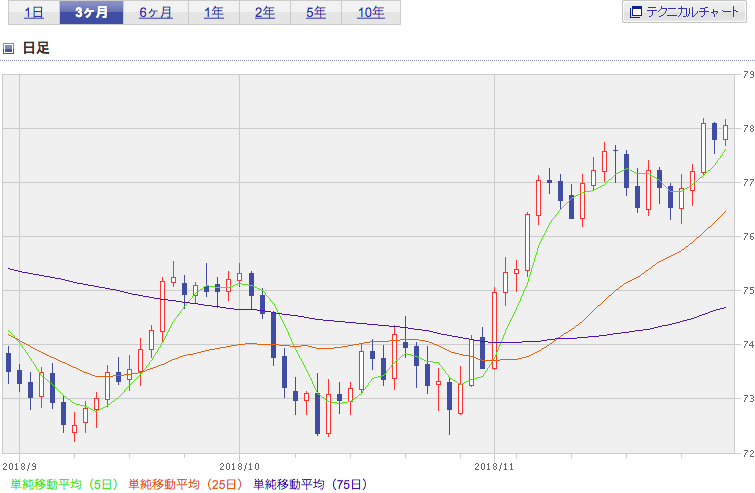Screen dimensions: 755x493
Task: Click the 75 price axis label
Action: [748, 290]
